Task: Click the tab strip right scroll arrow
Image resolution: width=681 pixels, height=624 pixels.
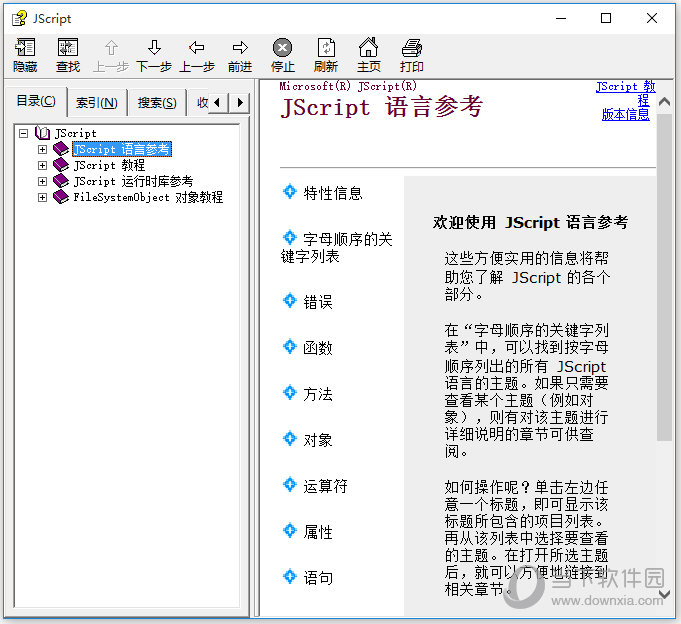Action: click(239, 103)
